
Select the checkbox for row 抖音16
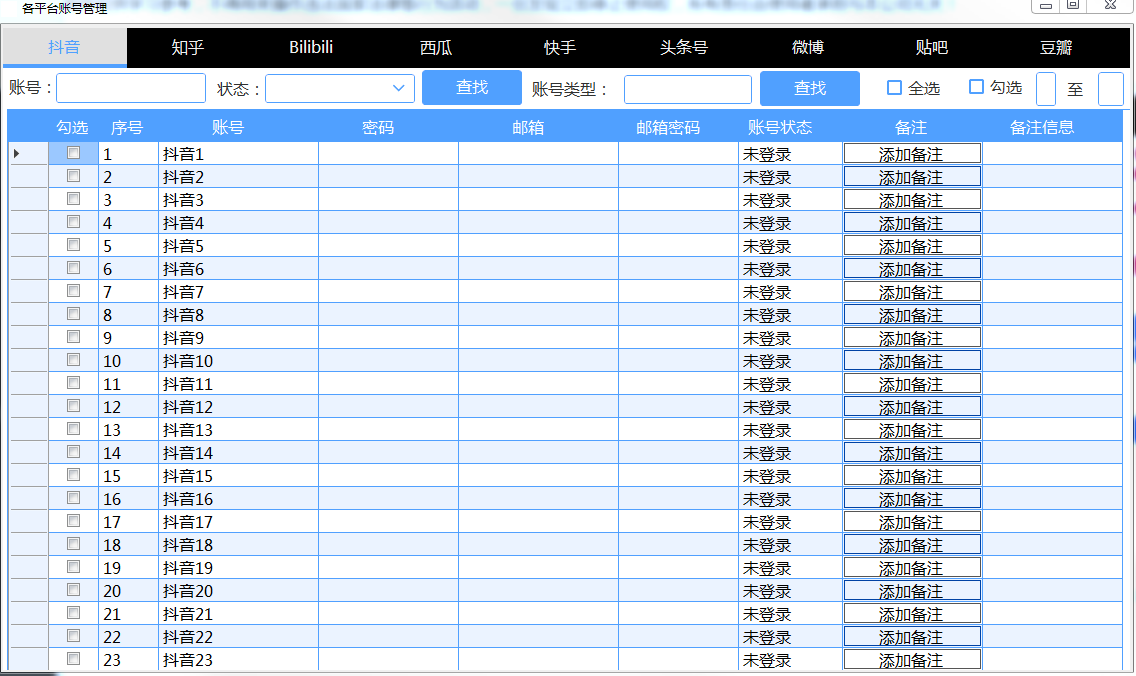point(73,498)
